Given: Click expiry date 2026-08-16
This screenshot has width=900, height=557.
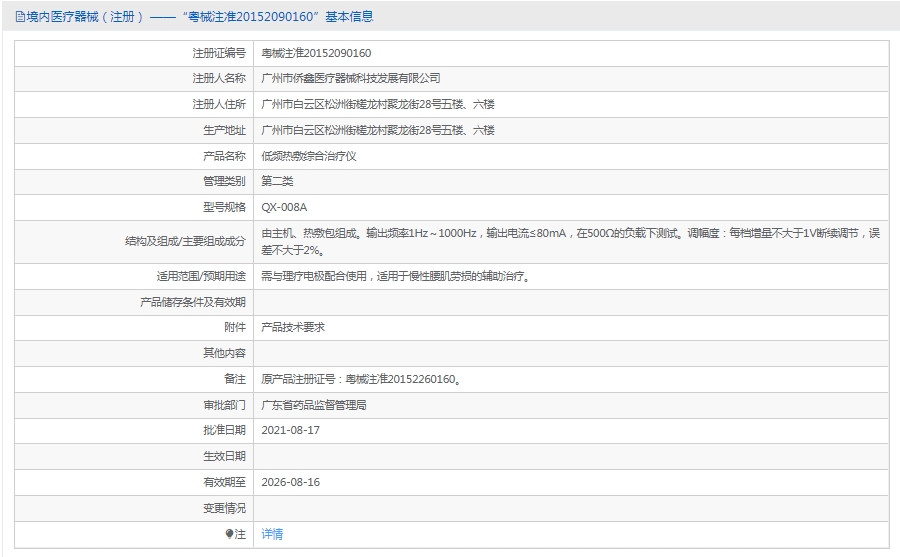Looking at the screenshot, I should (290, 482).
